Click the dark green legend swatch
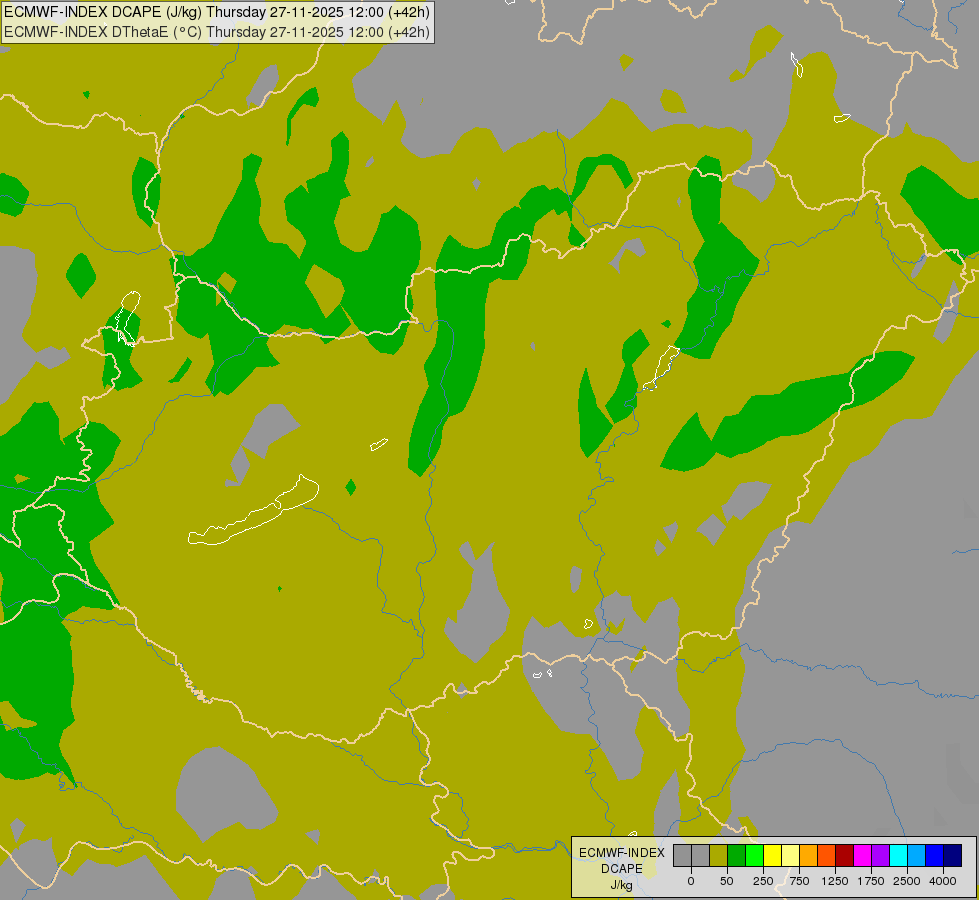The height and width of the screenshot is (900, 979). [x=736, y=855]
